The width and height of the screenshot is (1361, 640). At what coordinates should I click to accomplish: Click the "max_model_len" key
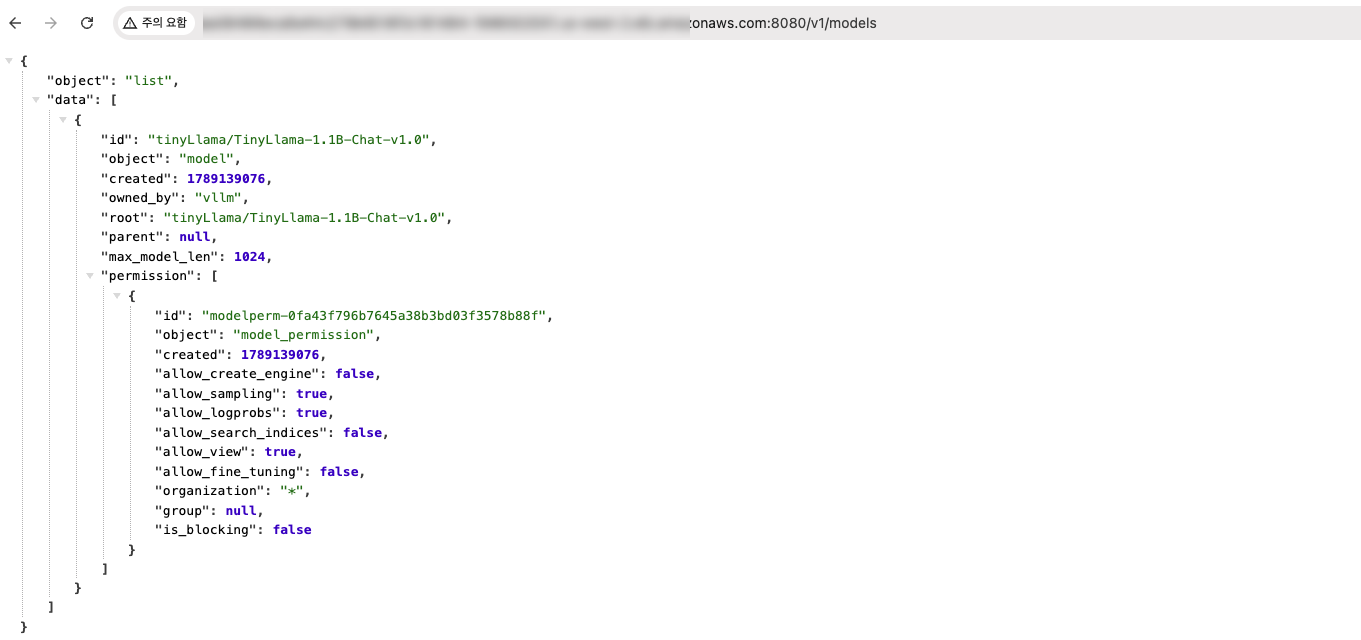159,256
